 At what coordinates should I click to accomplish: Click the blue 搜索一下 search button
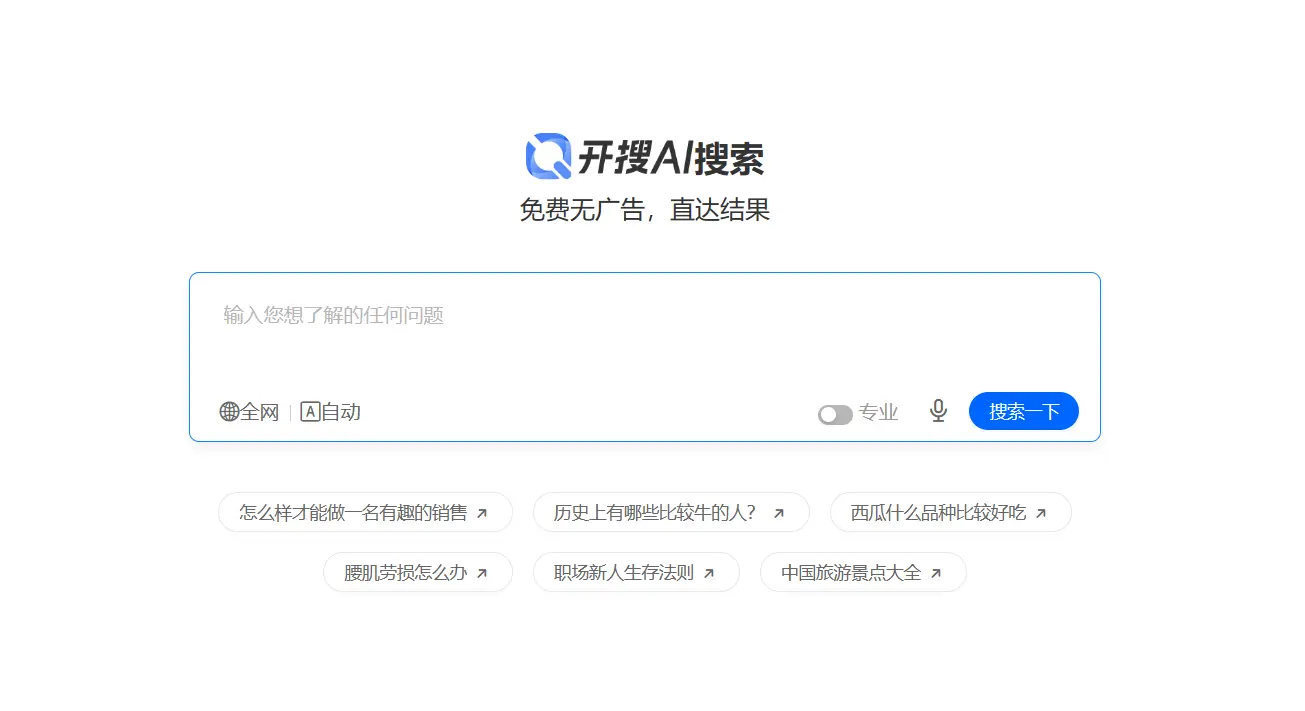point(1023,411)
